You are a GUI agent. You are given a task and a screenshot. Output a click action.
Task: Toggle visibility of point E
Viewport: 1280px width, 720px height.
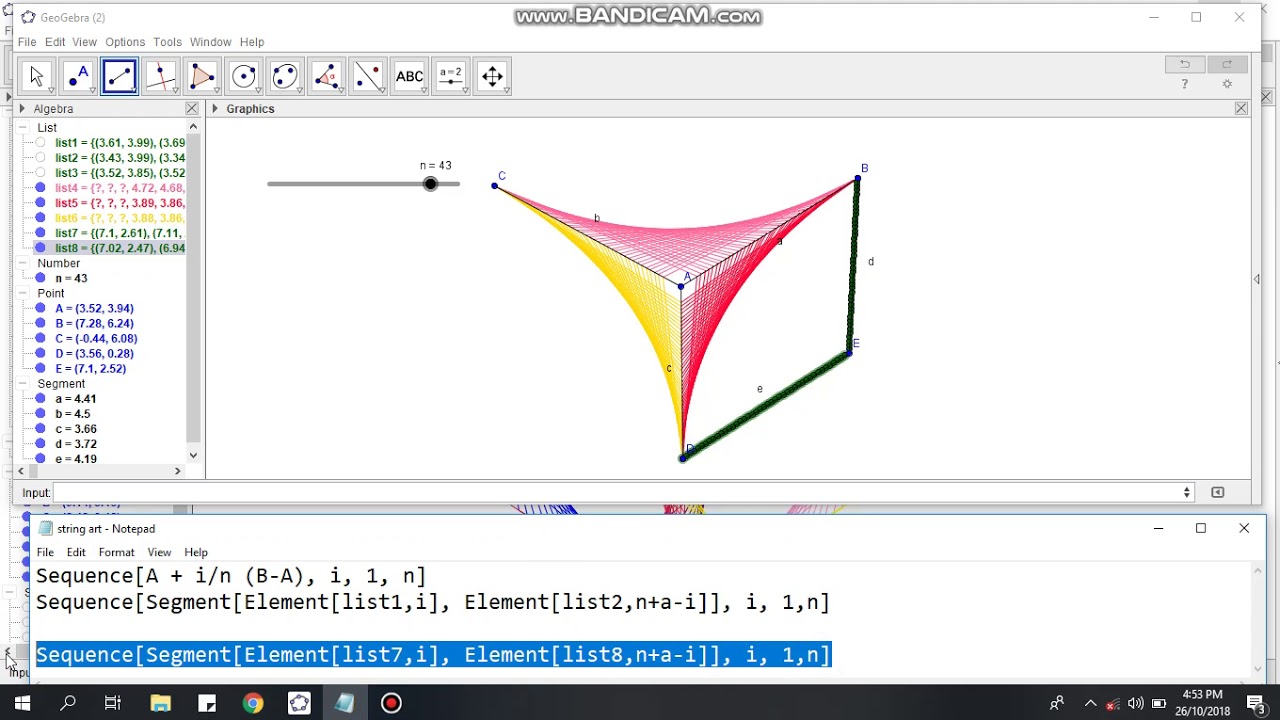pyautogui.click(x=40, y=369)
